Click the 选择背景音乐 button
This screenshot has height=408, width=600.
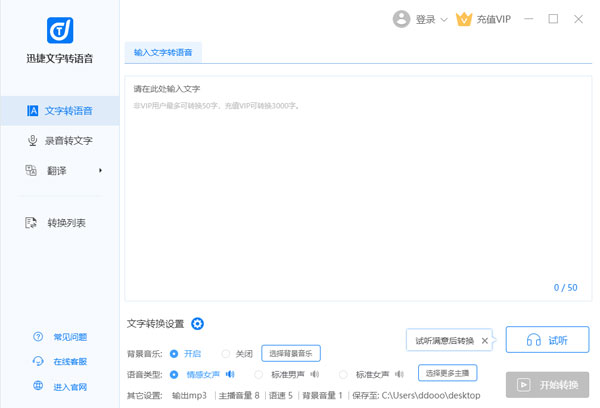click(291, 353)
